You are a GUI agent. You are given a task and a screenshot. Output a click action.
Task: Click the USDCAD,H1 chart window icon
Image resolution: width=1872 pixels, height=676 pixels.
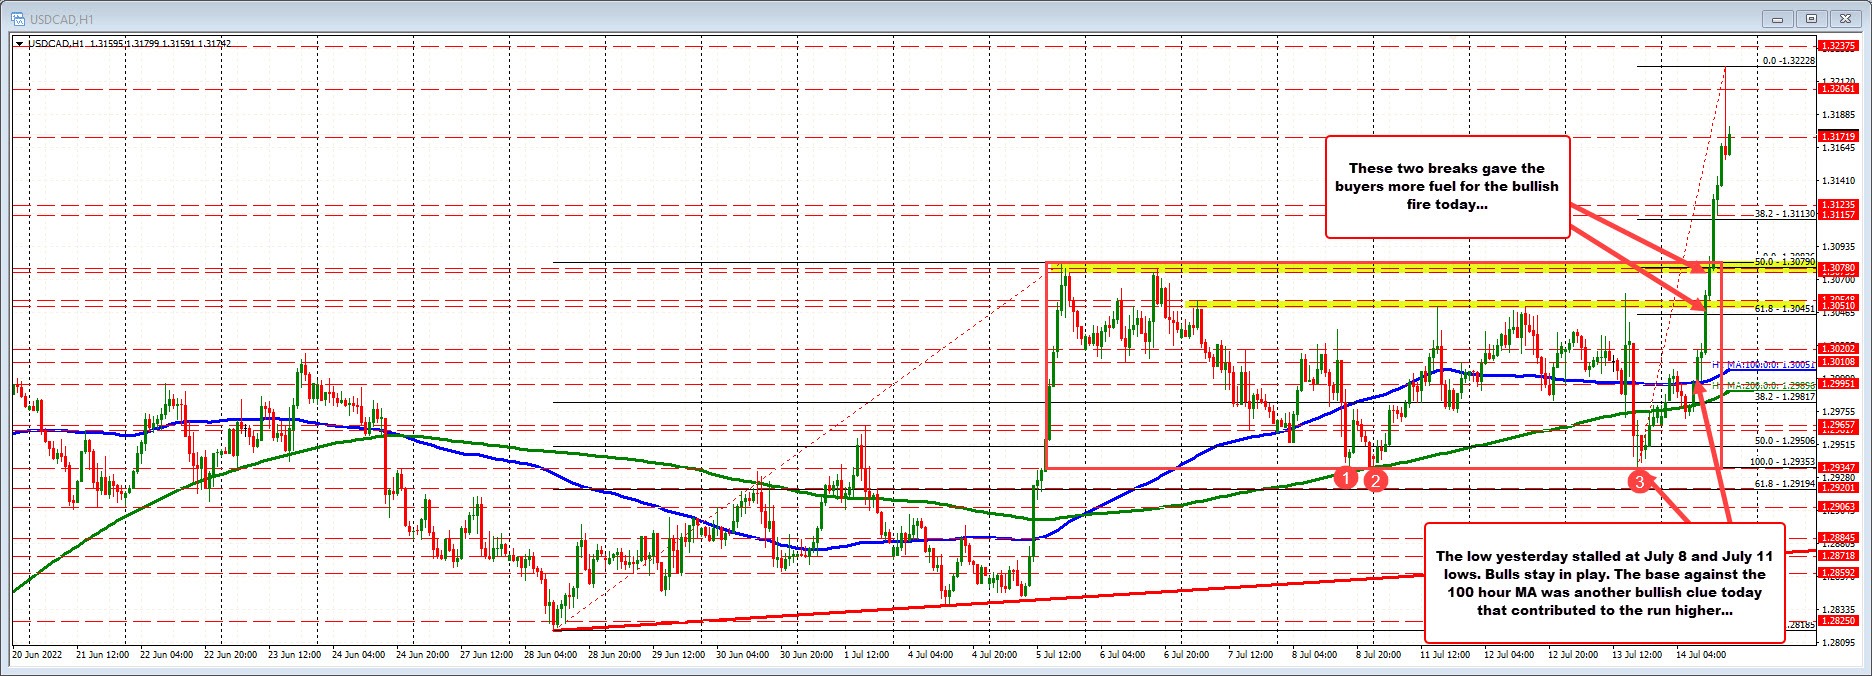[x=16, y=17]
